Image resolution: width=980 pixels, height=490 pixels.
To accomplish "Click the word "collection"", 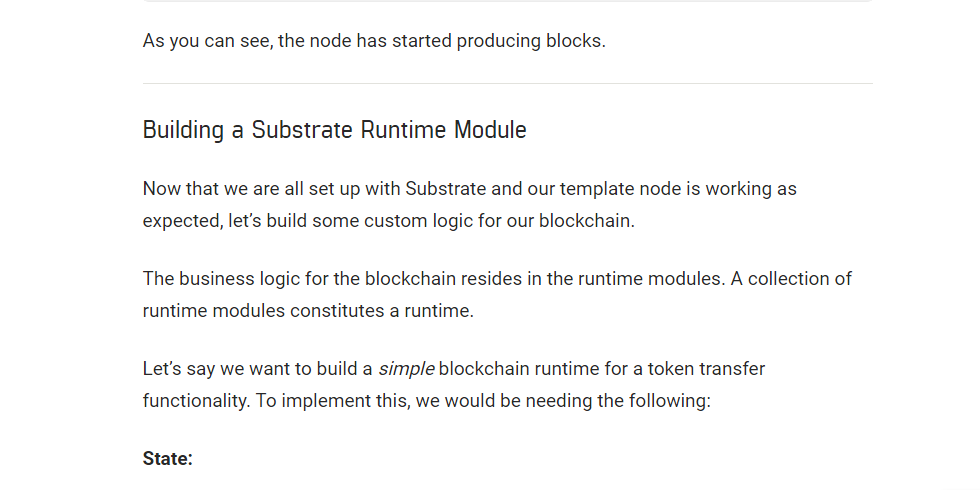I will [790, 278].
